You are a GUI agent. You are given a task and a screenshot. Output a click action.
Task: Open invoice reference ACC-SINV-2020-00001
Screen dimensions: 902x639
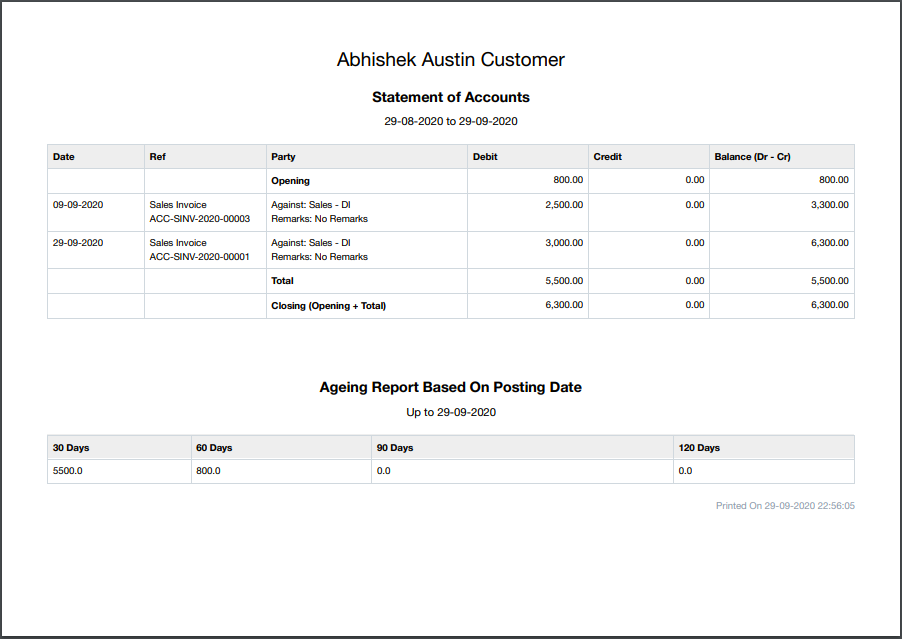(199, 257)
